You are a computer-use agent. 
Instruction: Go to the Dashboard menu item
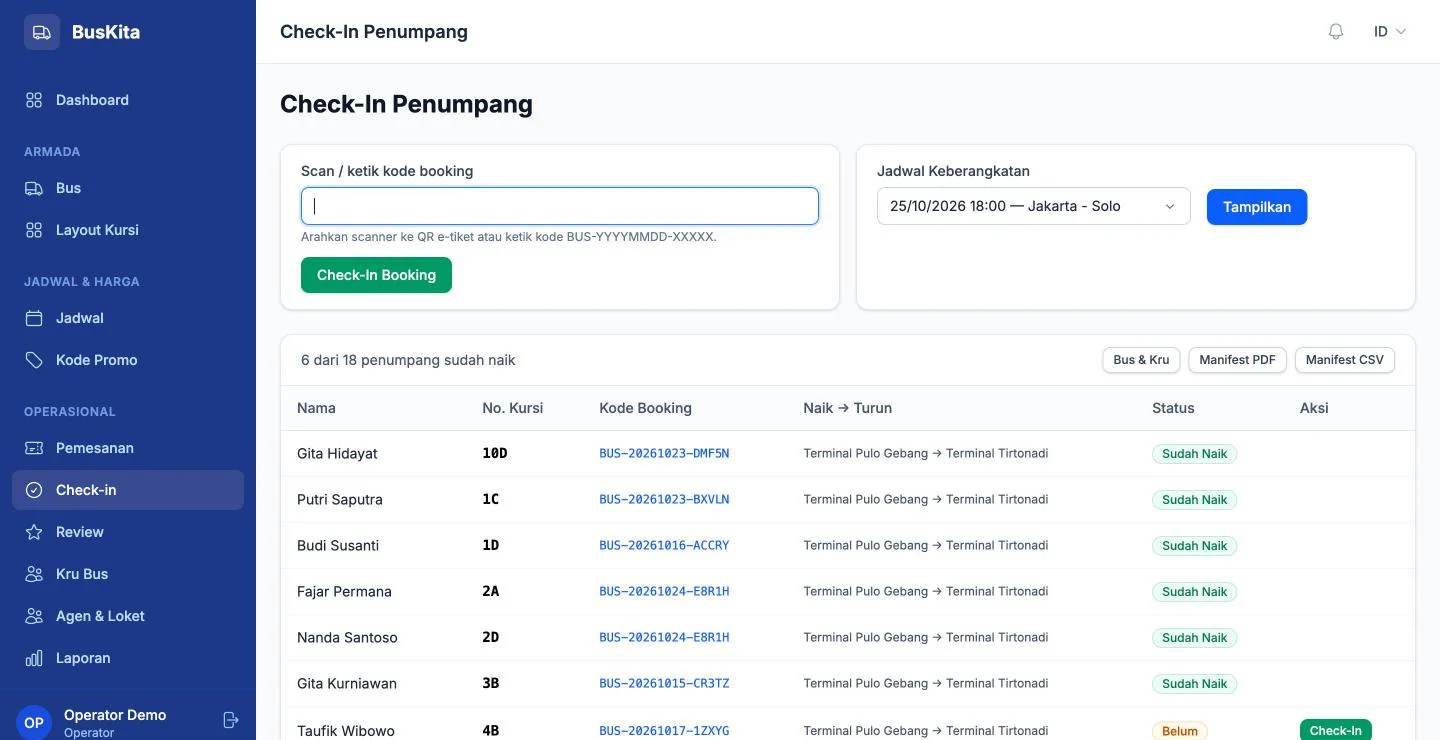tap(128, 100)
